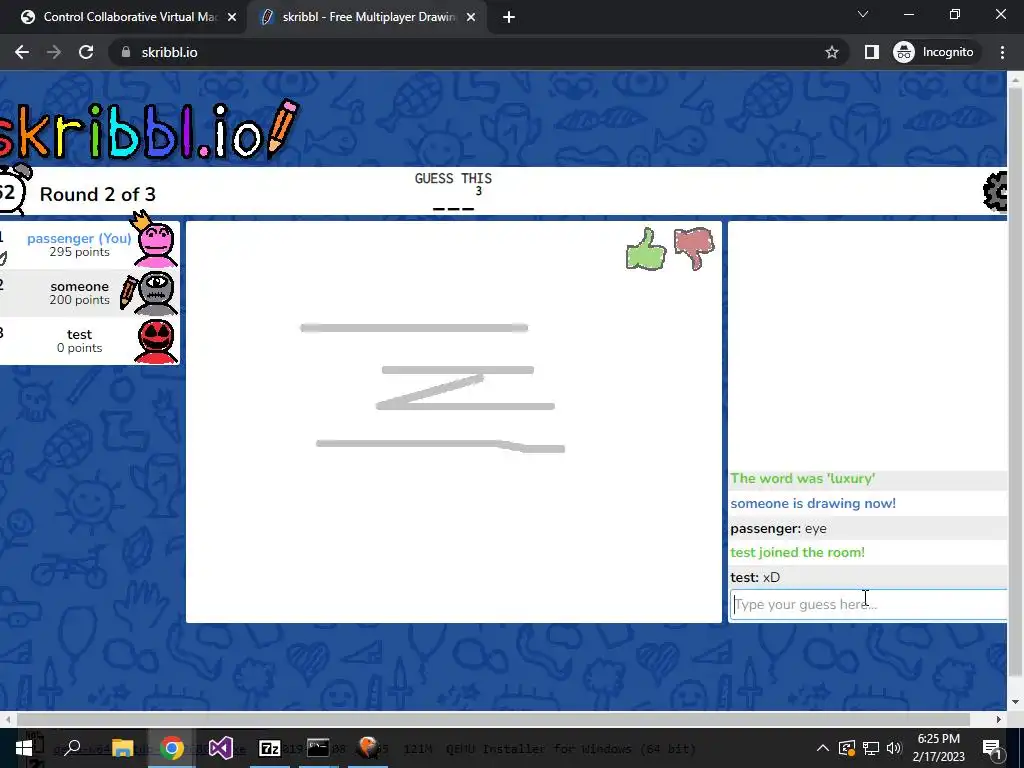Open Windows taskbar search
Viewport: 1024px width, 768px height.
(72, 748)
